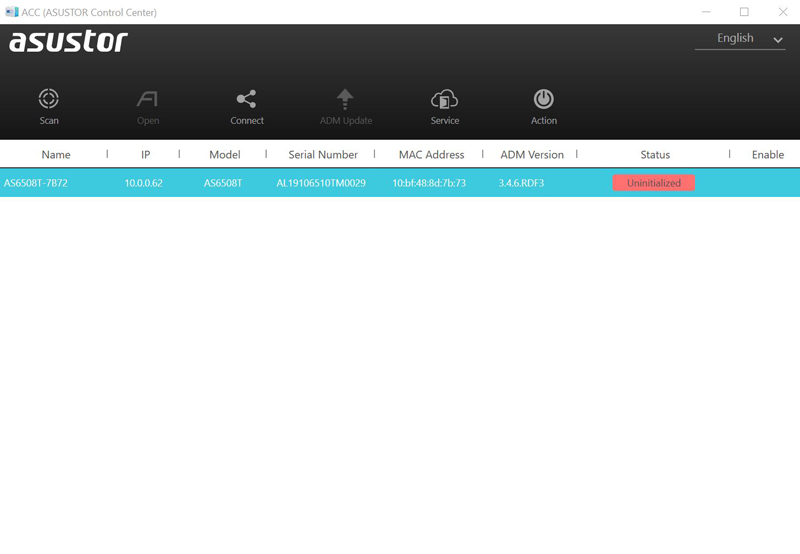Viewport: 800px width, 554px height.
Task: Click the asustor logo
Action: [x=68, y=41]
